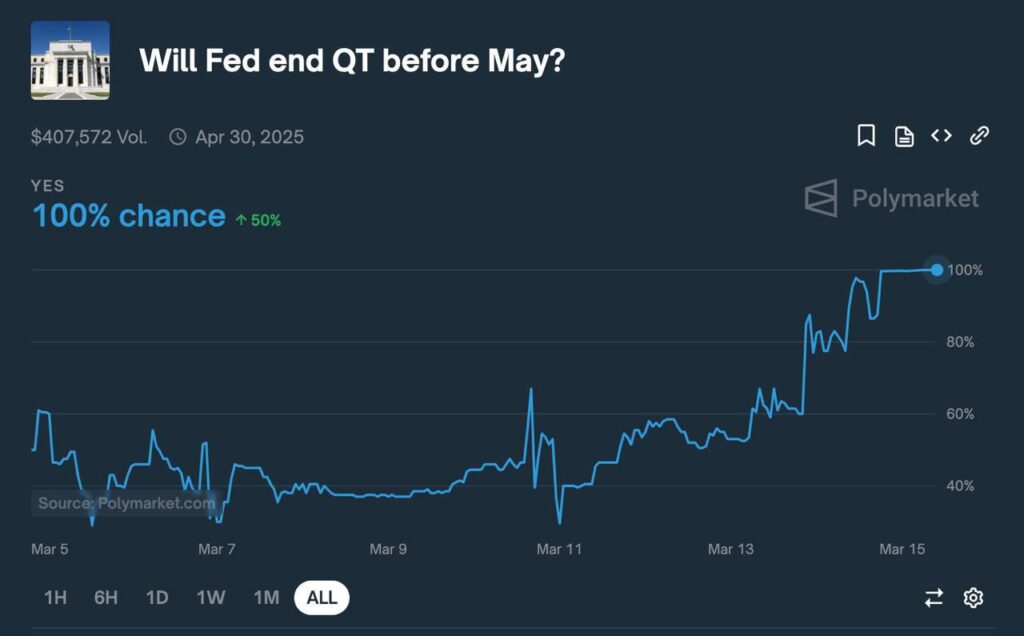Click the swap arrows icon

[x=933, y=597]
